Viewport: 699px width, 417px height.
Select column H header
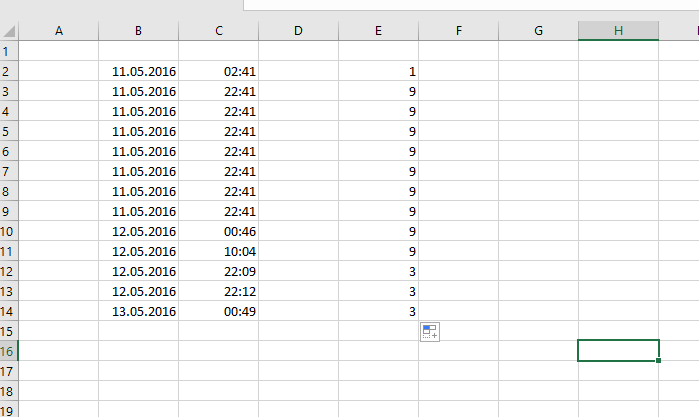click(618, 31)
